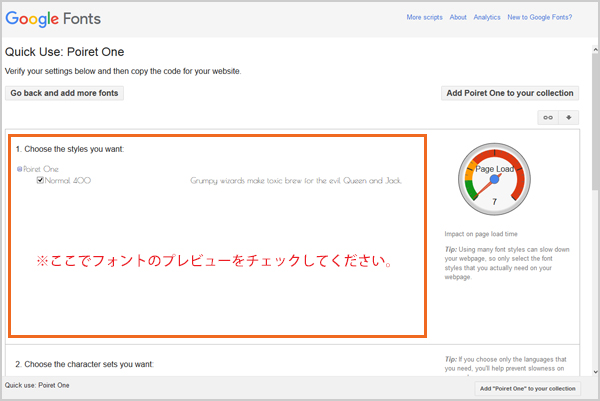Image resolution: width=600 pixels, height=401 pixels.
Task: Click the scrollbar up arrow
Action: pos(595,50)
